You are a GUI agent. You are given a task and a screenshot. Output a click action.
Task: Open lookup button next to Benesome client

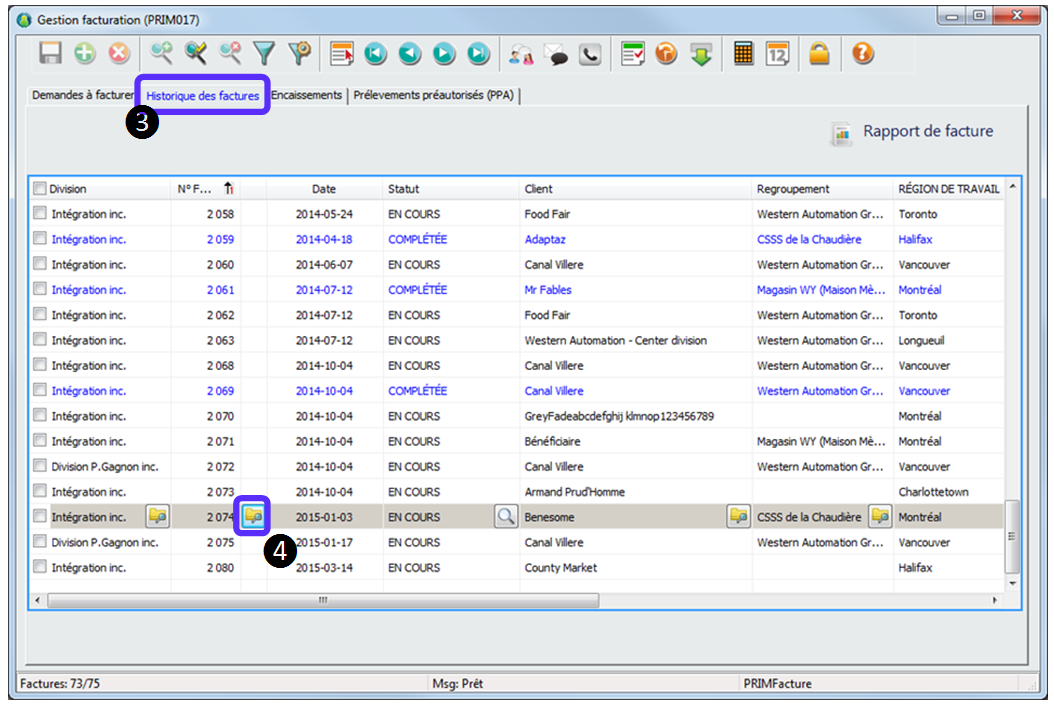click(x=738, y=516)
